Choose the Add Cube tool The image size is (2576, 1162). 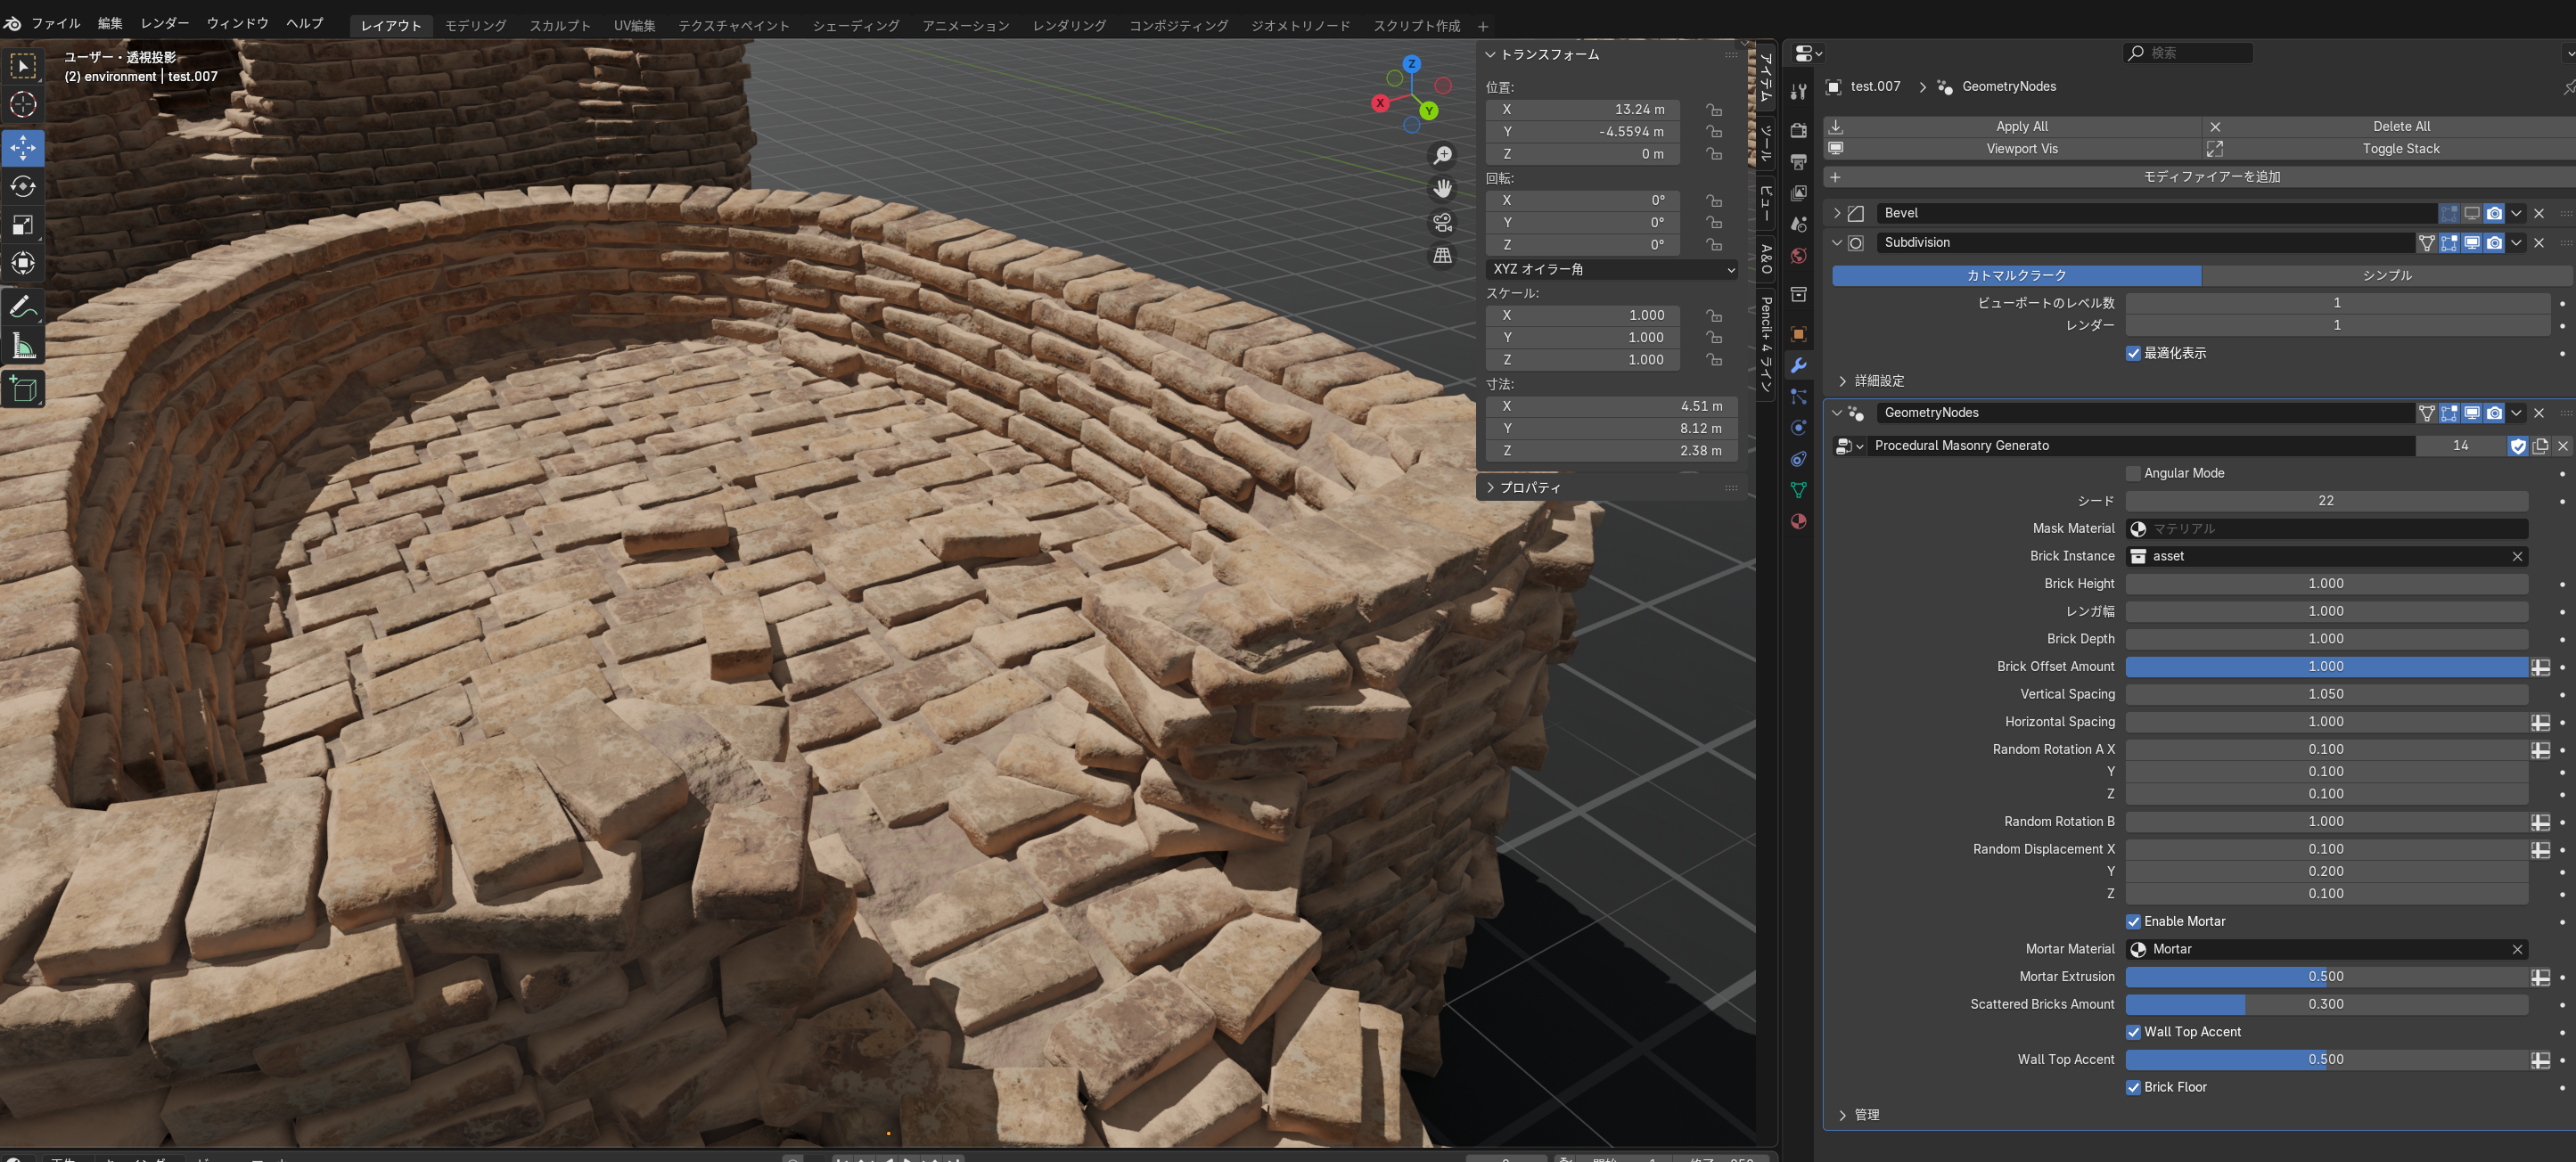(23, 389)
